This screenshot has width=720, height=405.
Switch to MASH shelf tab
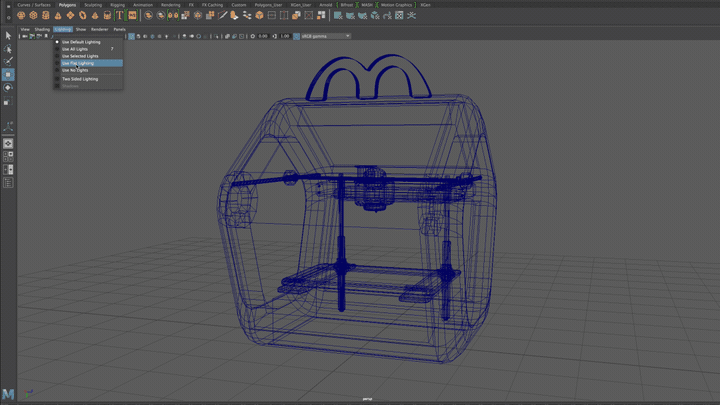point(367,5)
